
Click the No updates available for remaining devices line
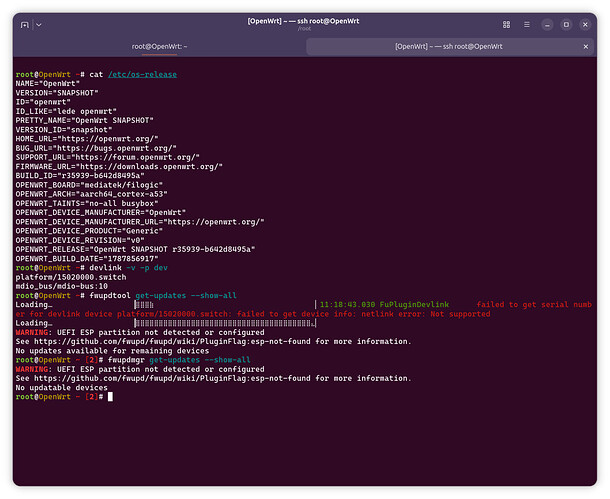pos(112,351)
